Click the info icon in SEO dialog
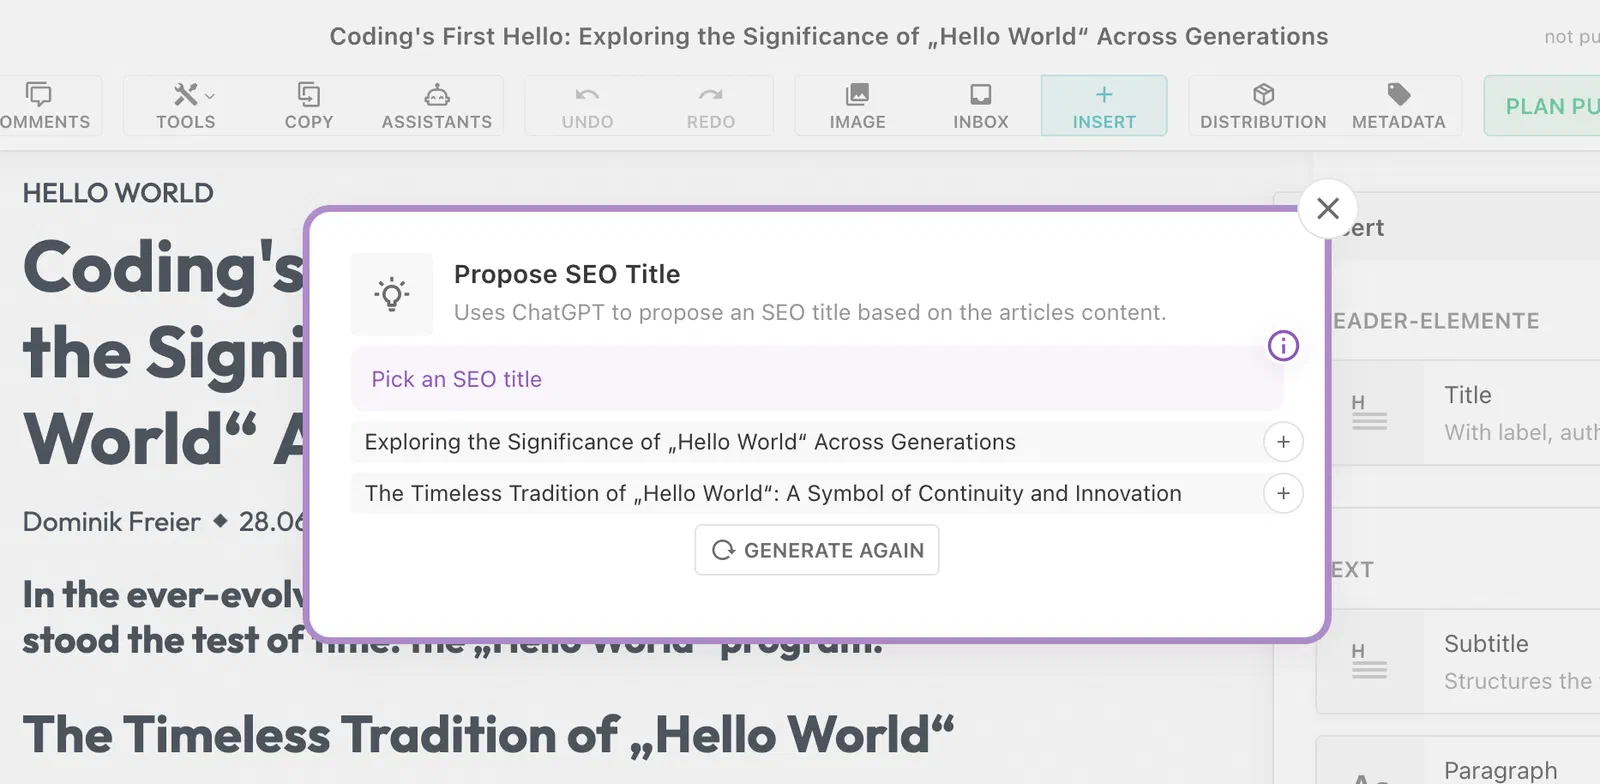 [x=1283, y=346]
